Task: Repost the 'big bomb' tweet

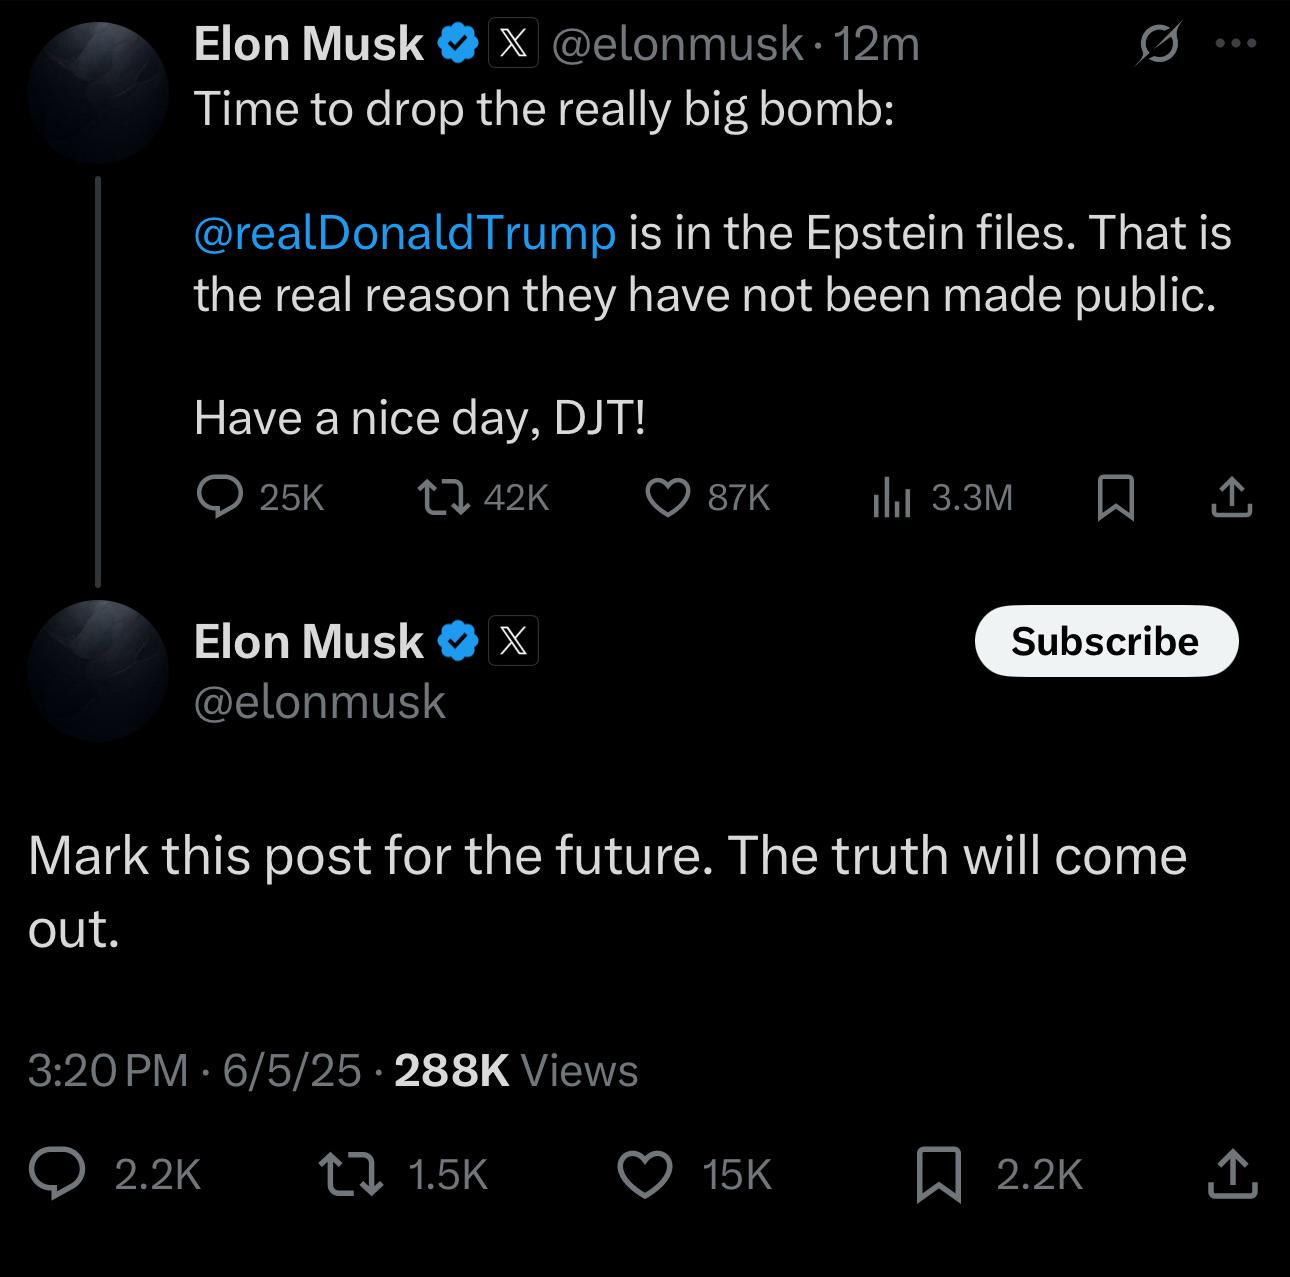Action: pyautogui.click(x=443, y=497)
